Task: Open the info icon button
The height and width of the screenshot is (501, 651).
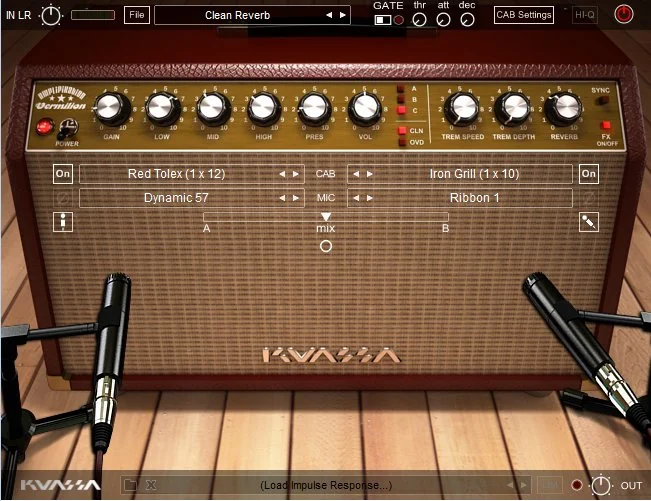Action: 63,222
